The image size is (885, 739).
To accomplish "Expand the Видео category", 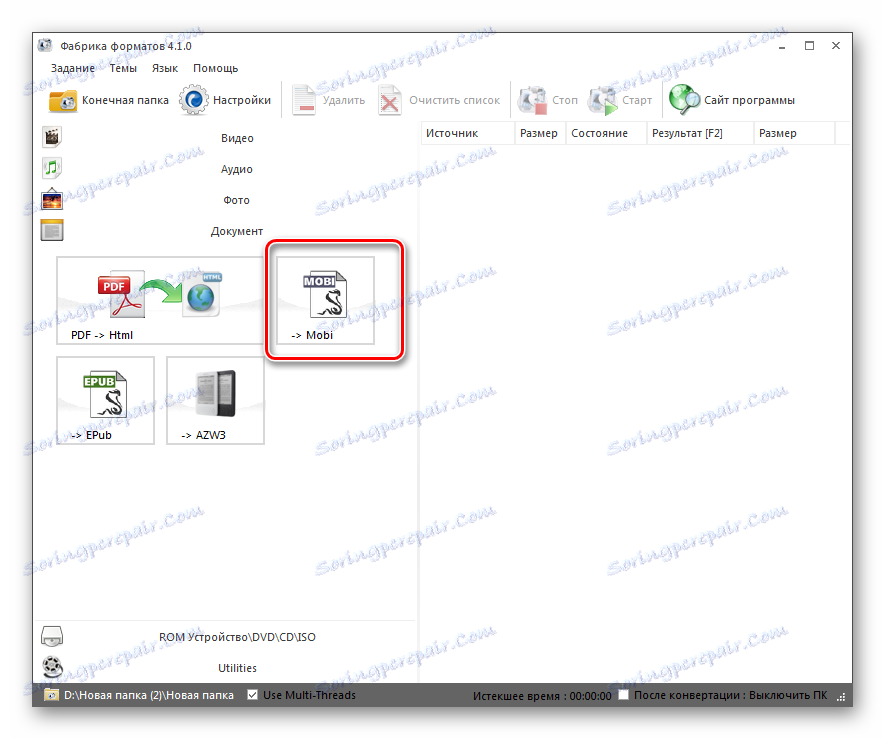I will (x=237, y=138).
